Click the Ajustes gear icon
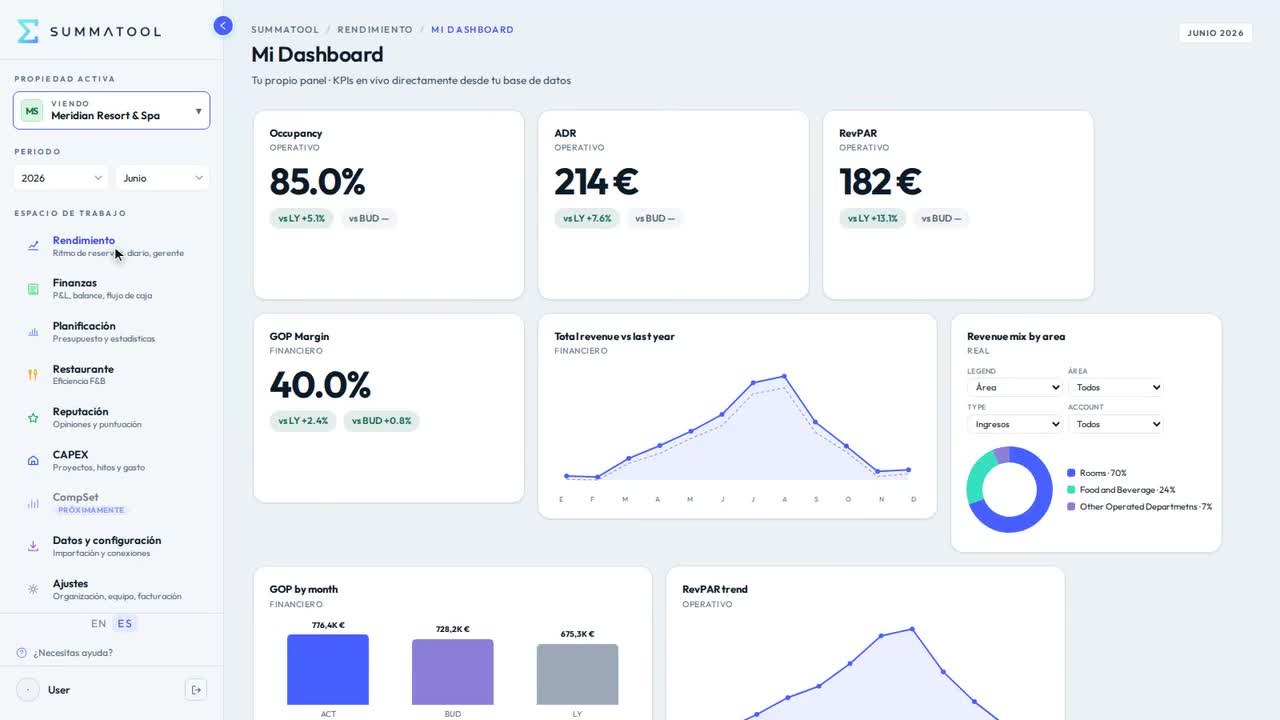Viewport: 1280px width, 720px height. (x=33, y=589)
